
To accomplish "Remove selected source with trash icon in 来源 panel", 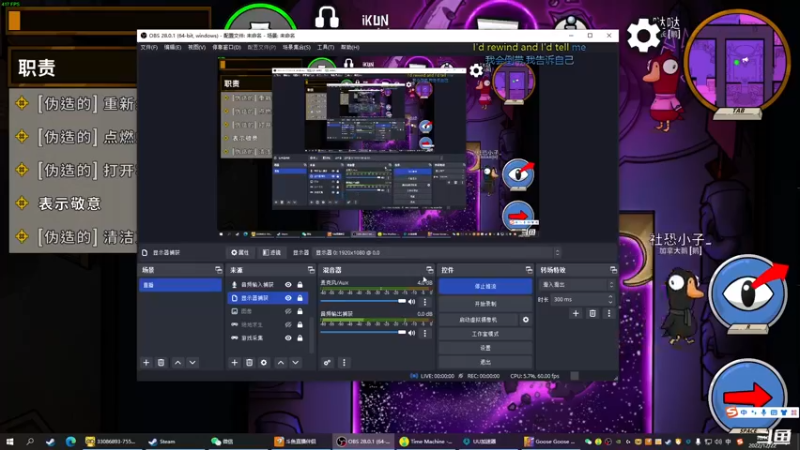I will click(249, 362).
